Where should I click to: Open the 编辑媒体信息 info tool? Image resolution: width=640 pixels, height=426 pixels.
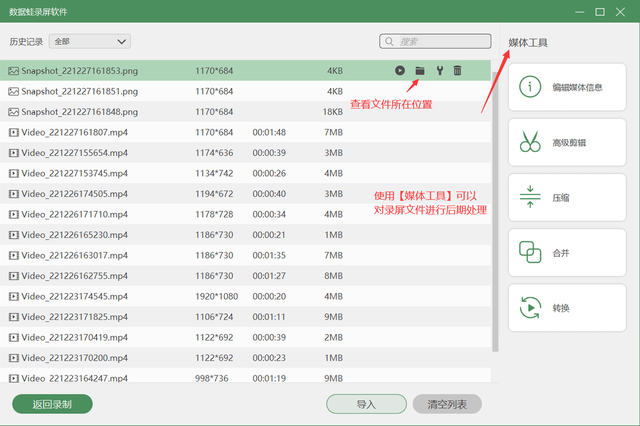click(x=567, y=87)
